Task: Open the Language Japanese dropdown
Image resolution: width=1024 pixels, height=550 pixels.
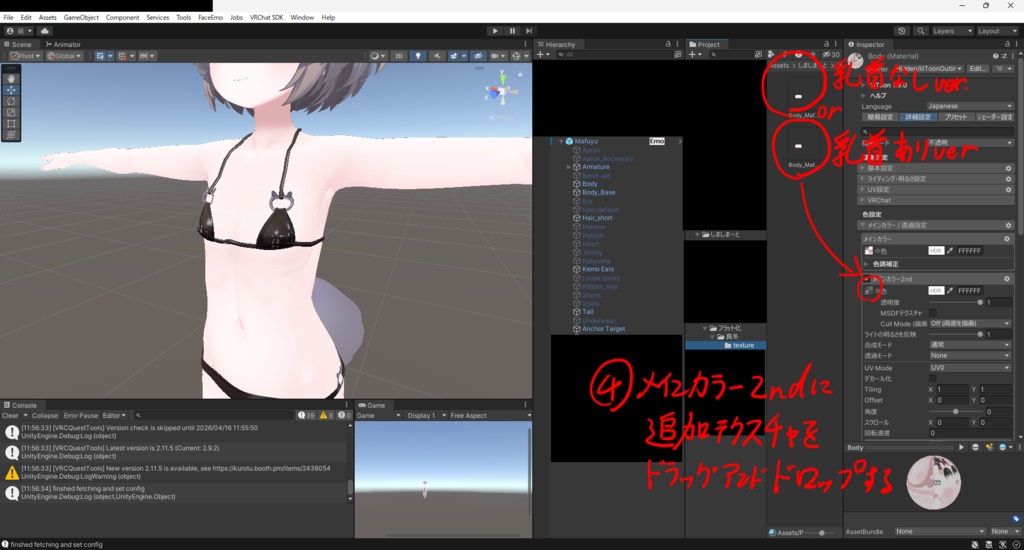Action: coord(970,106)
